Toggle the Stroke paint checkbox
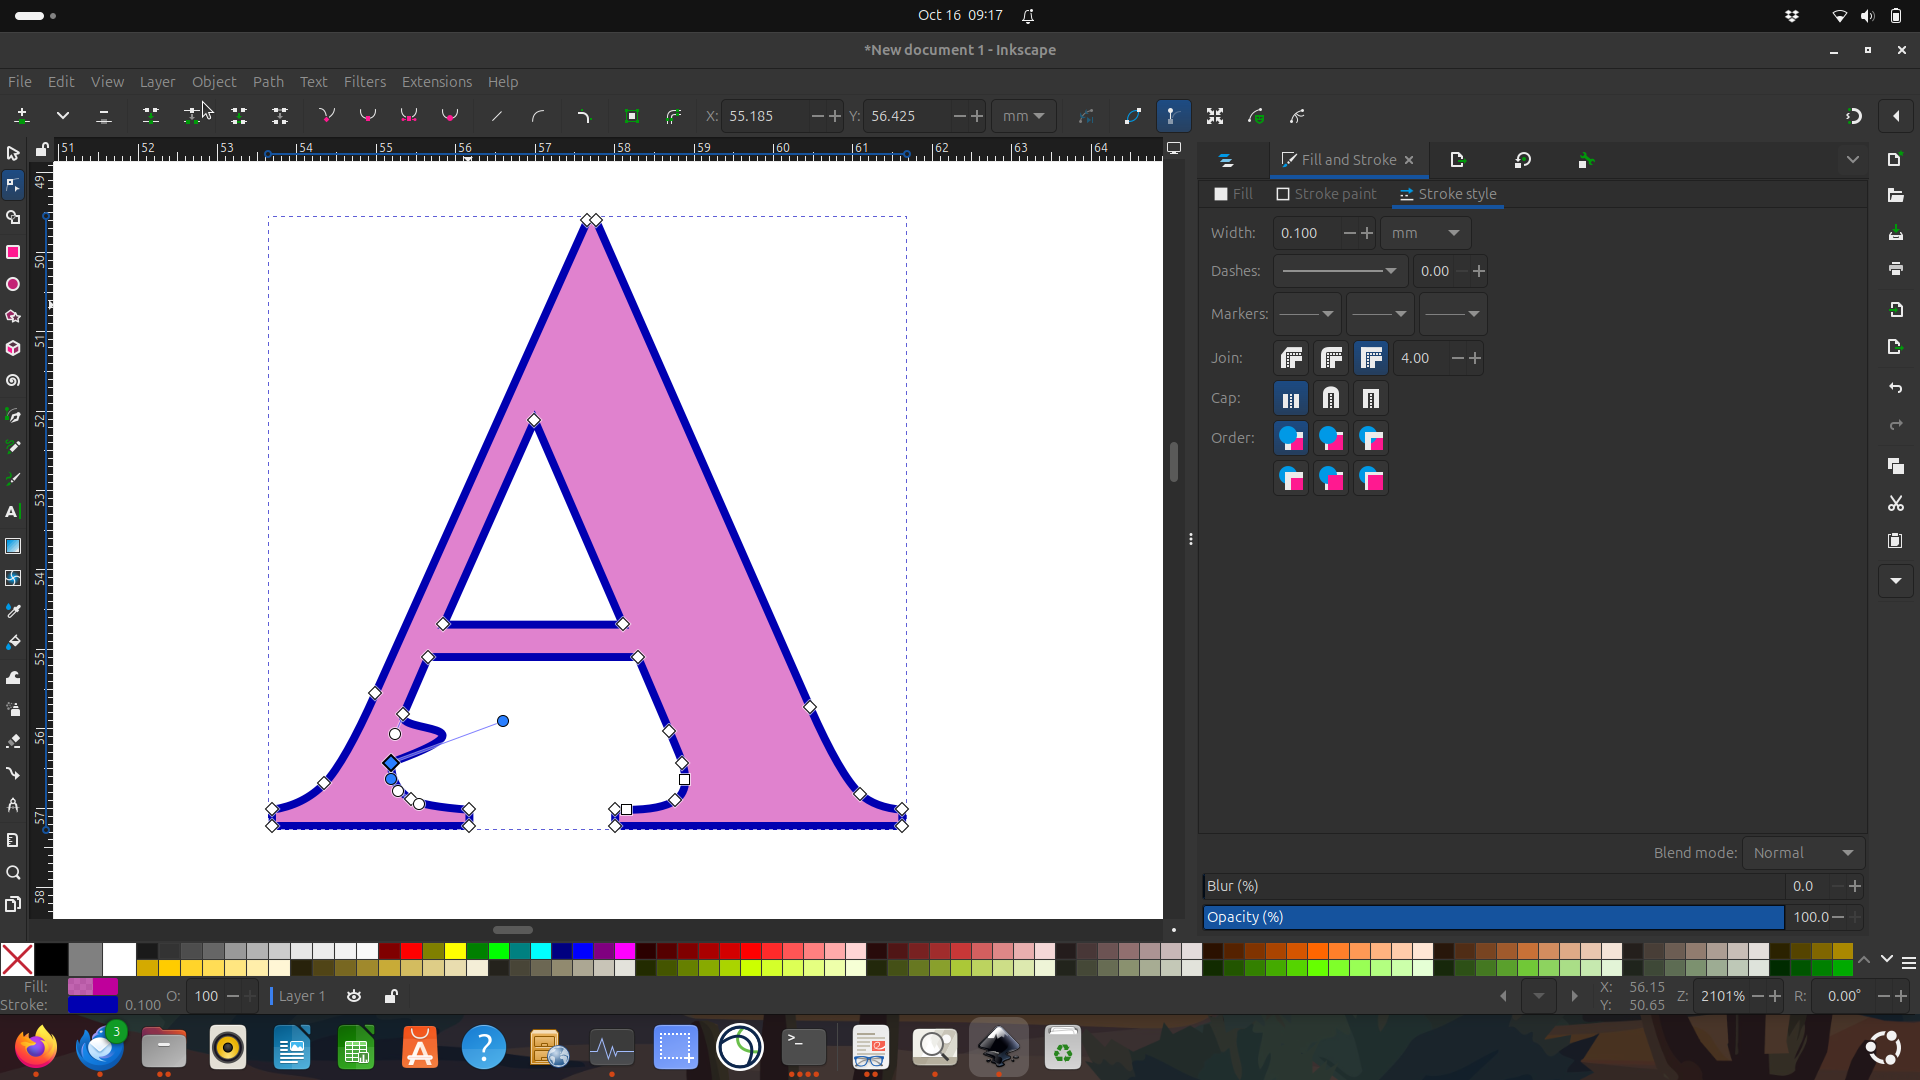Image resolution: width=1920 pixels, height=1080 pixels. click(x=1284, y=193)
